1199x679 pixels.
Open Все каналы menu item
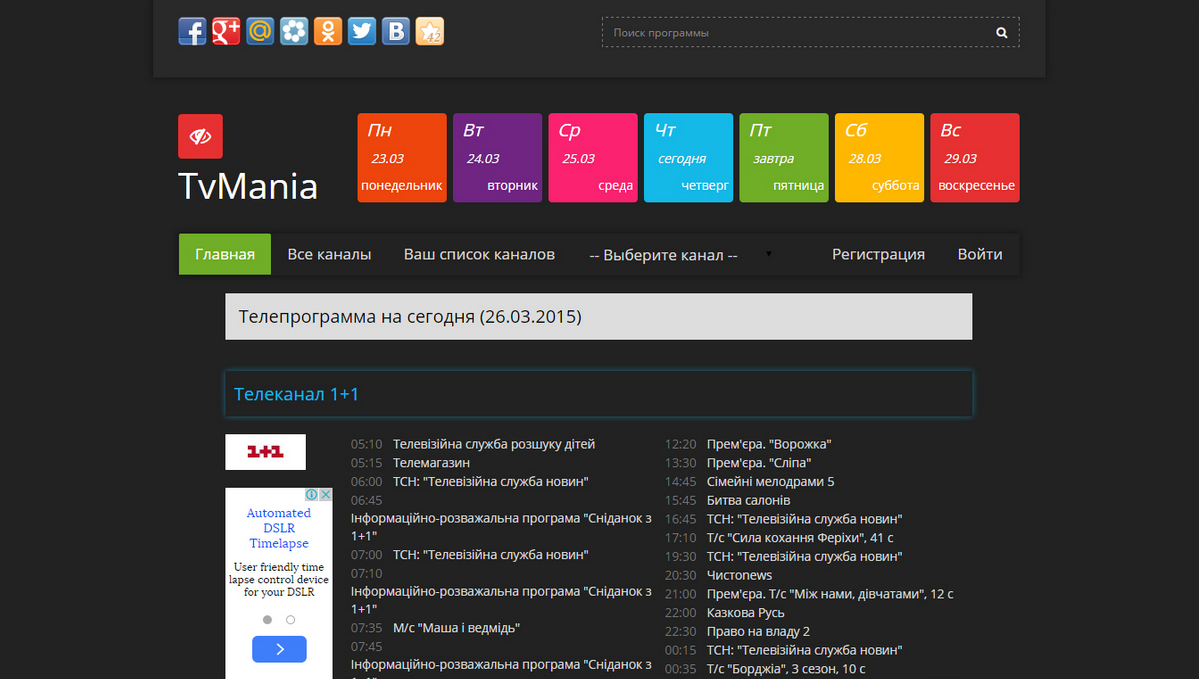click(x=330, y=254)
